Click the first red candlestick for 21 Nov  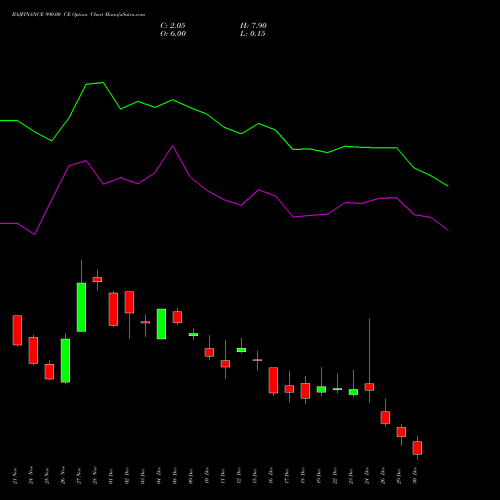pos(17,330)
